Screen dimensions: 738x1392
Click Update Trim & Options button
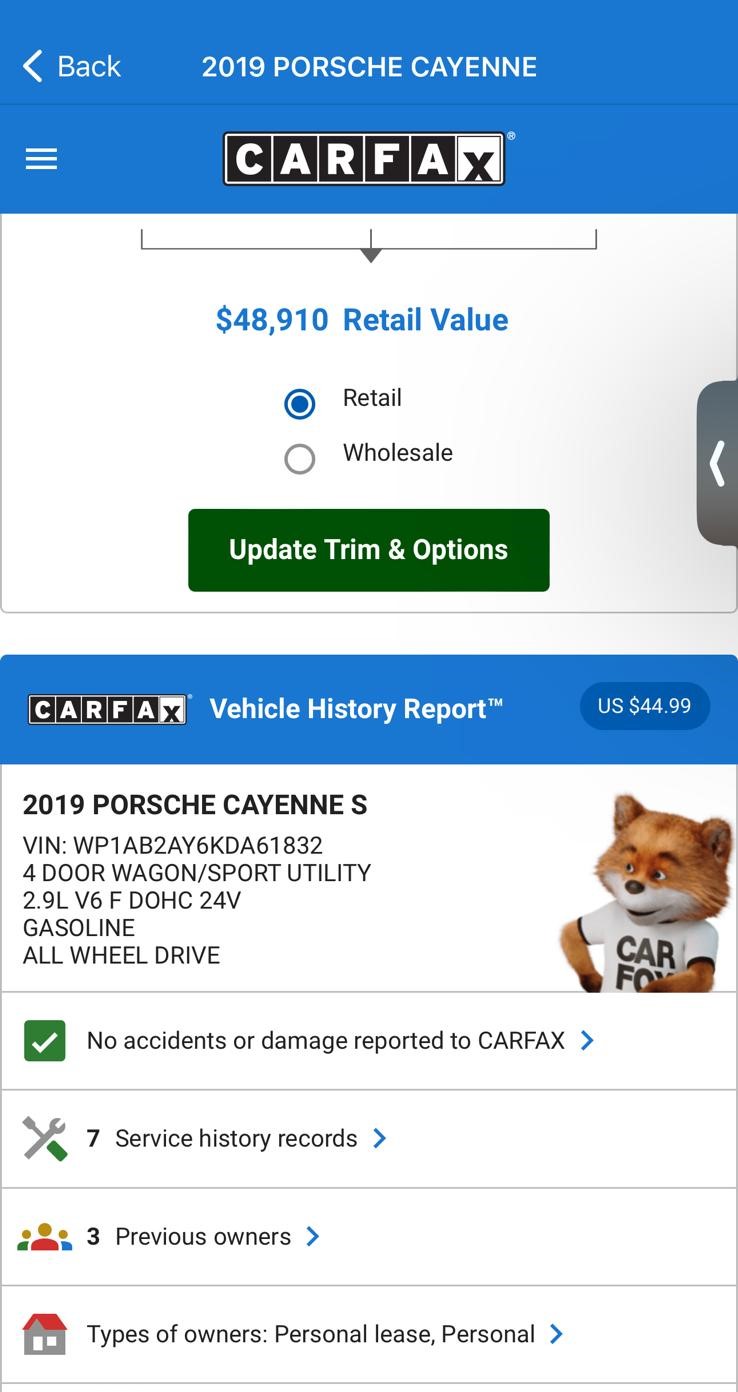[x=369, y=550]
